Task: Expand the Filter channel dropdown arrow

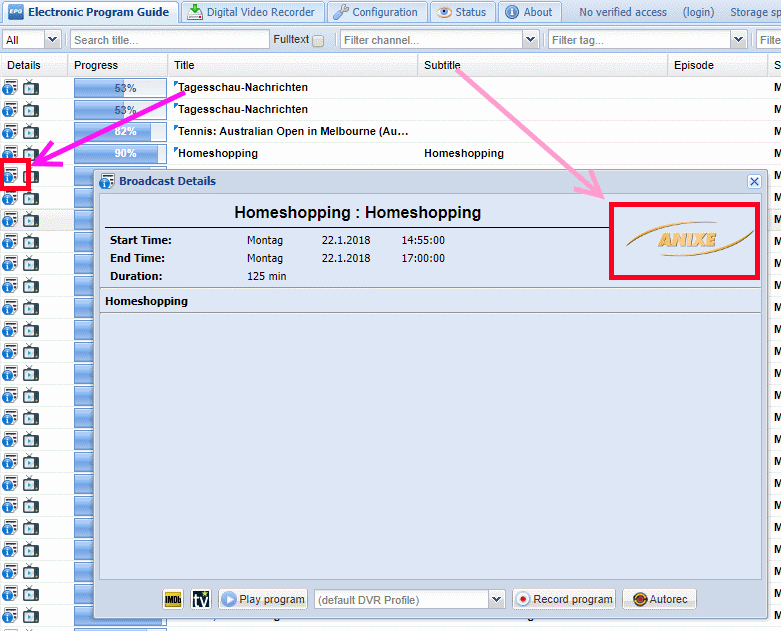Action: 530,39
